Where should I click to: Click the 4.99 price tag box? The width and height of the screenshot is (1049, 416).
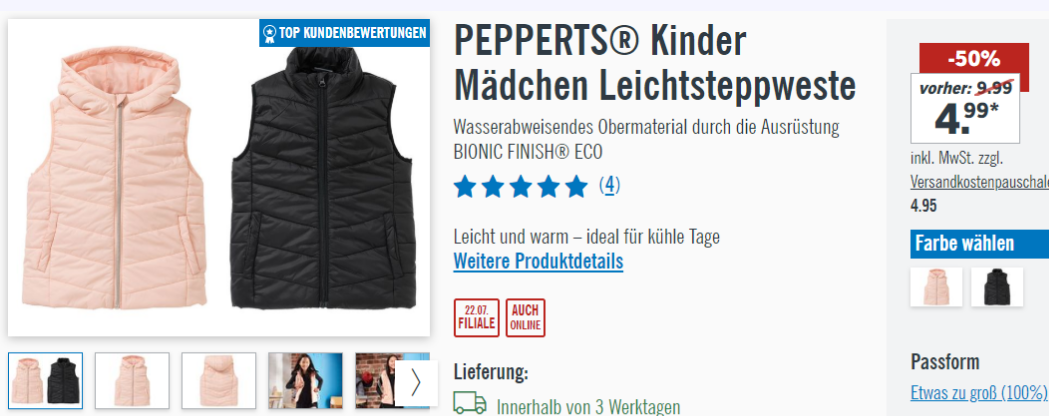[965, 109]
